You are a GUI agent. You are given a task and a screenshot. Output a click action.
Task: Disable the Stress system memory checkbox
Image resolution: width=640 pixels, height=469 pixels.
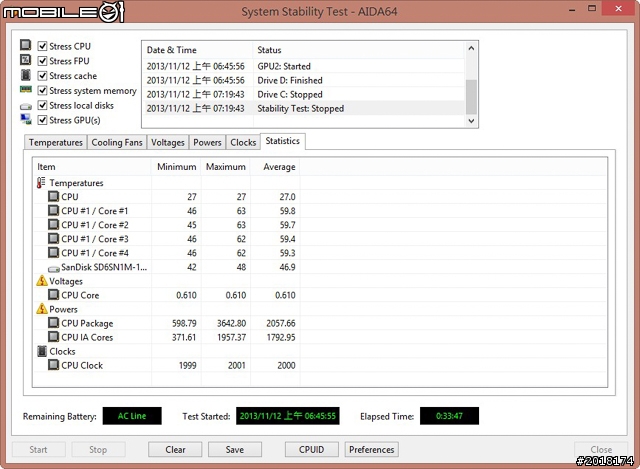click(42, 90)
